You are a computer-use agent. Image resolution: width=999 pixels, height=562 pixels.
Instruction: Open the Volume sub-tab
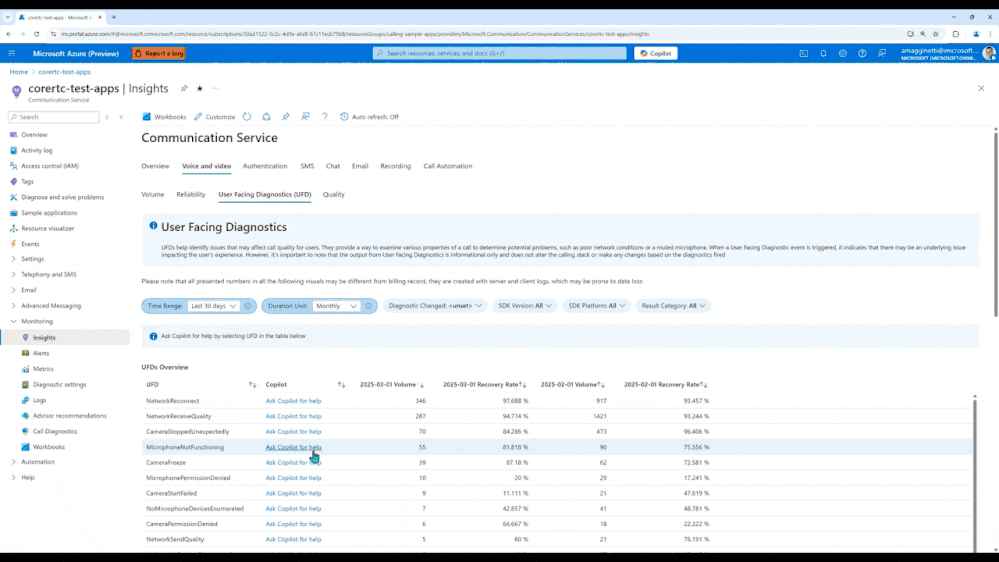[x=152, y=194]
